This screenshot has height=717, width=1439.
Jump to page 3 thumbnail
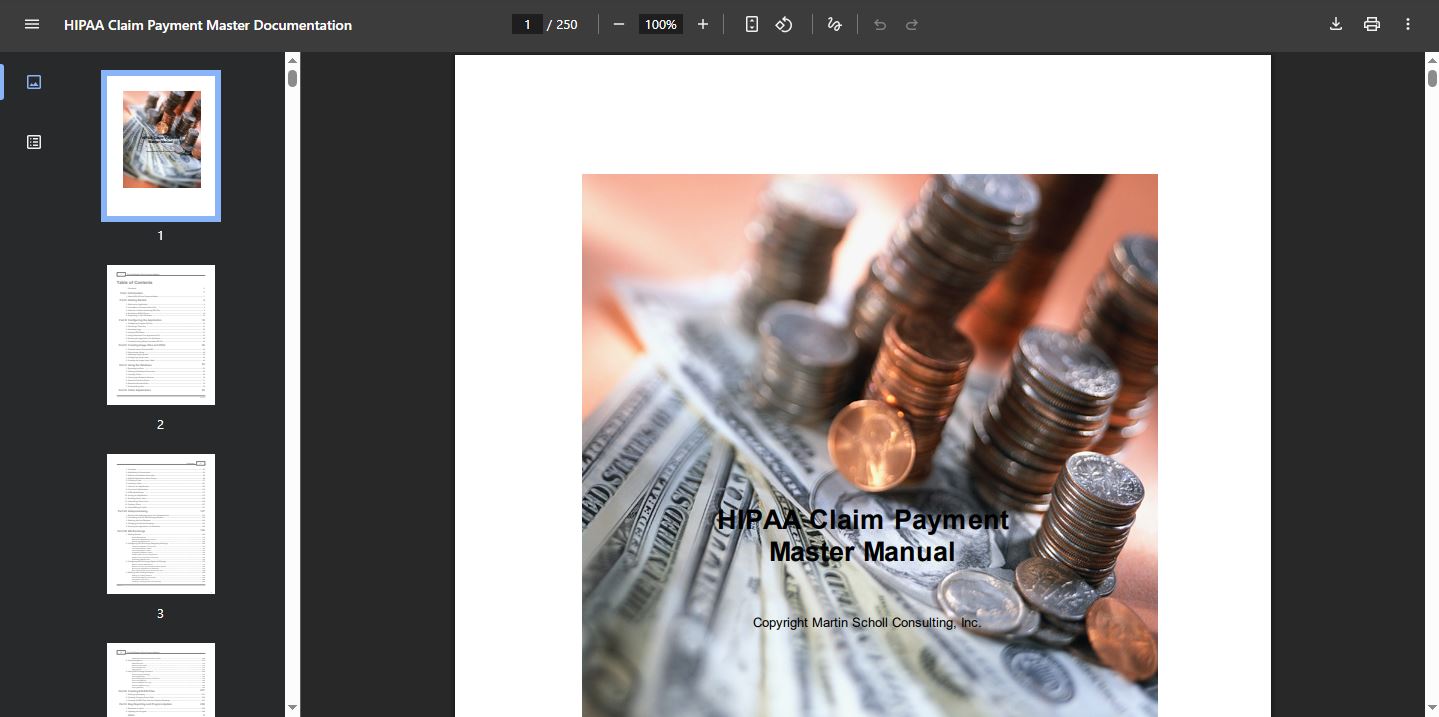tap(161, 524)
